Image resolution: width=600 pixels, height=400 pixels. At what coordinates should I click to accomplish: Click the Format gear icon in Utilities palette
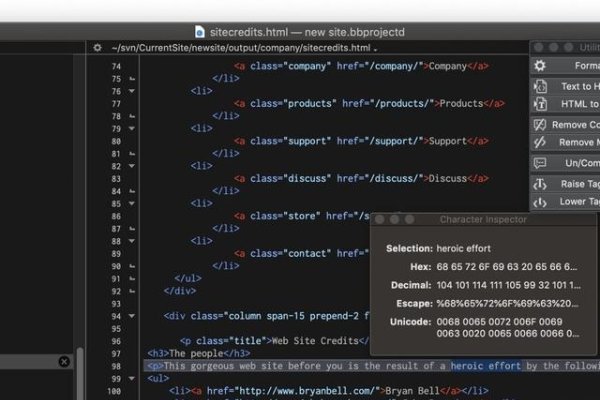541,66
